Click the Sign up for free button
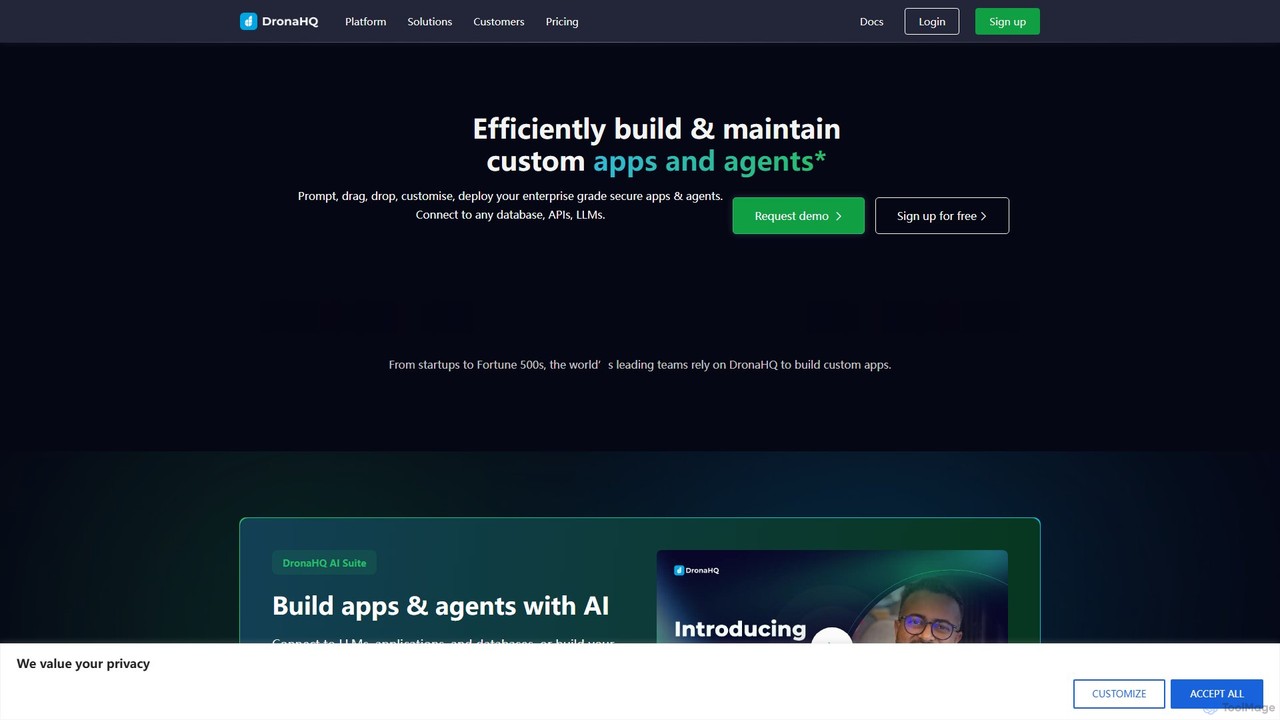This screenshot has height=720, width=1280. coord(942,216)
